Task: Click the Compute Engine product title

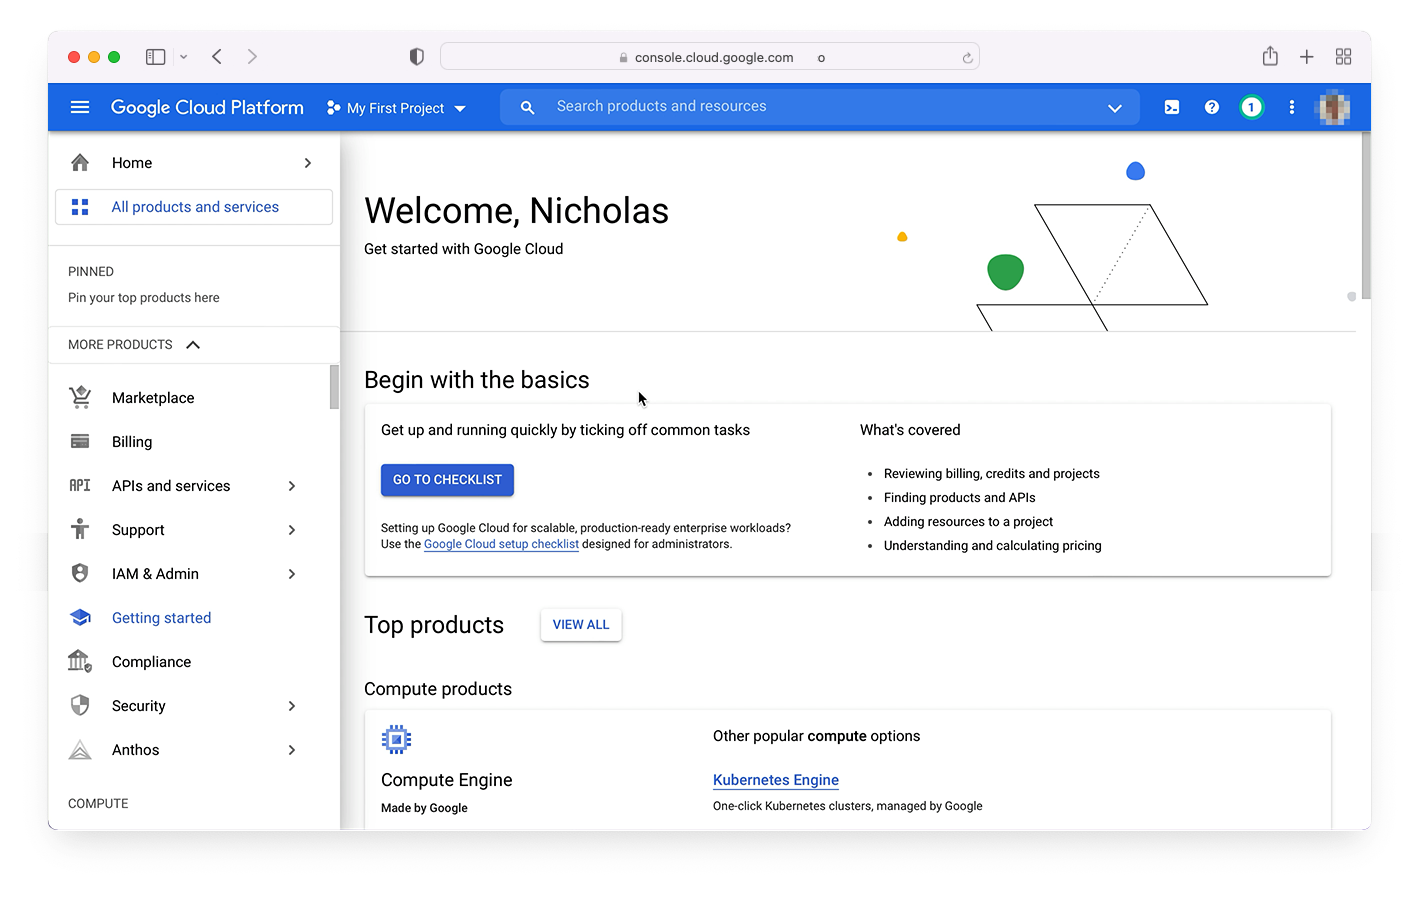Action: coord(446,780)
